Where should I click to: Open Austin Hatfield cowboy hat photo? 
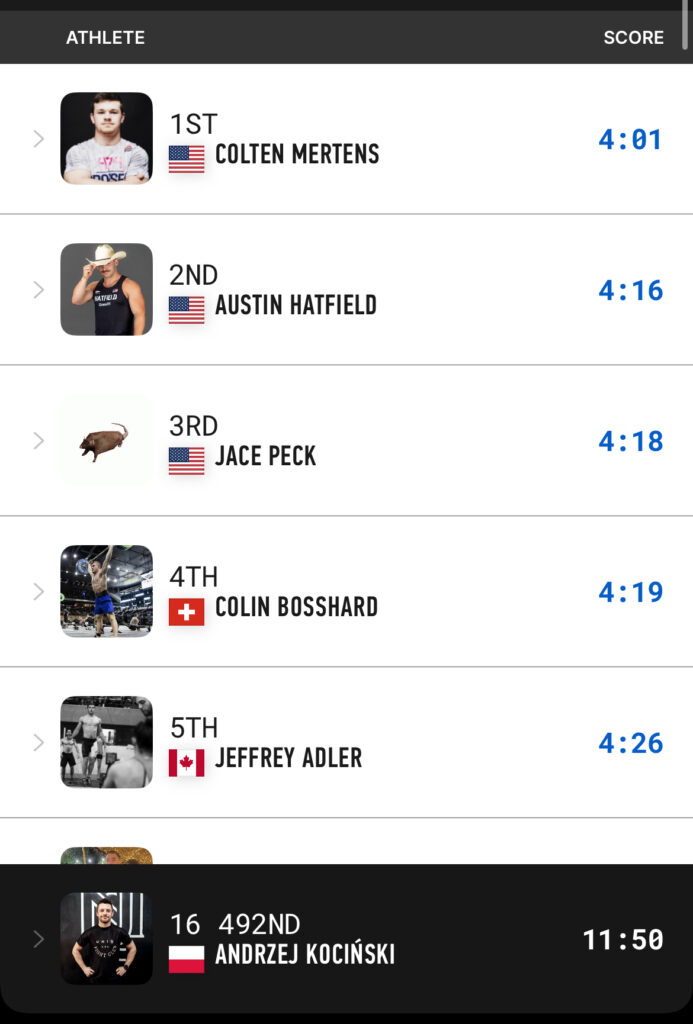coord(106,290)
